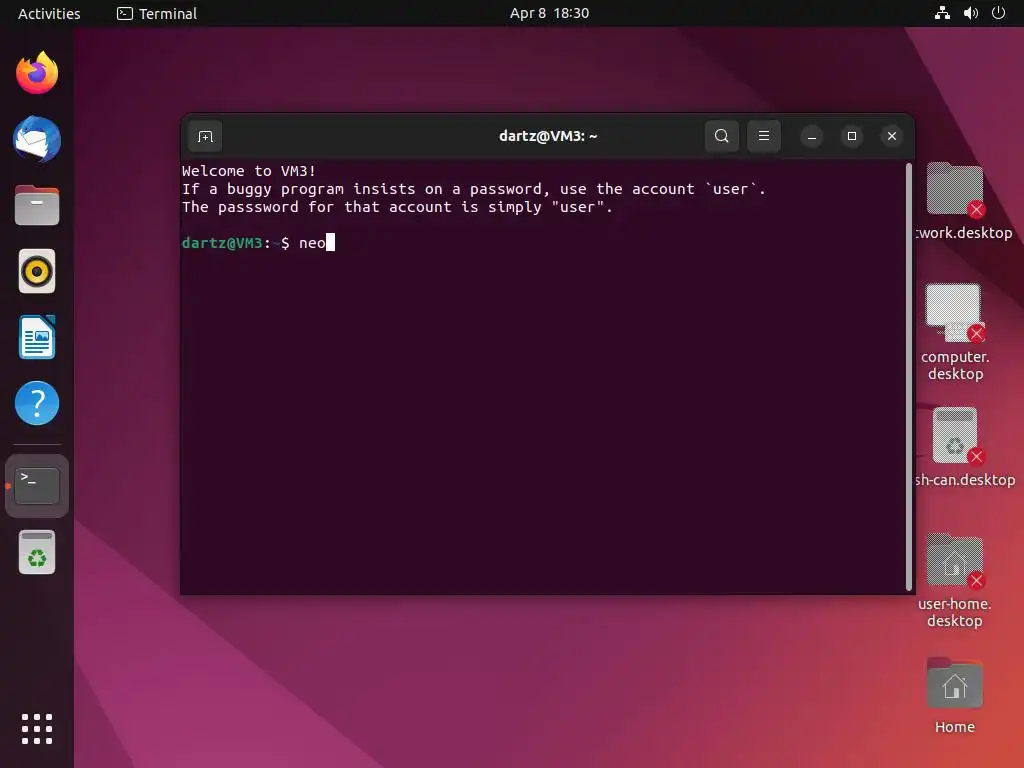Click the terminal vertical scrollbar
Image resolution: width=1024 pixels, height=768 pixels.
908,376
